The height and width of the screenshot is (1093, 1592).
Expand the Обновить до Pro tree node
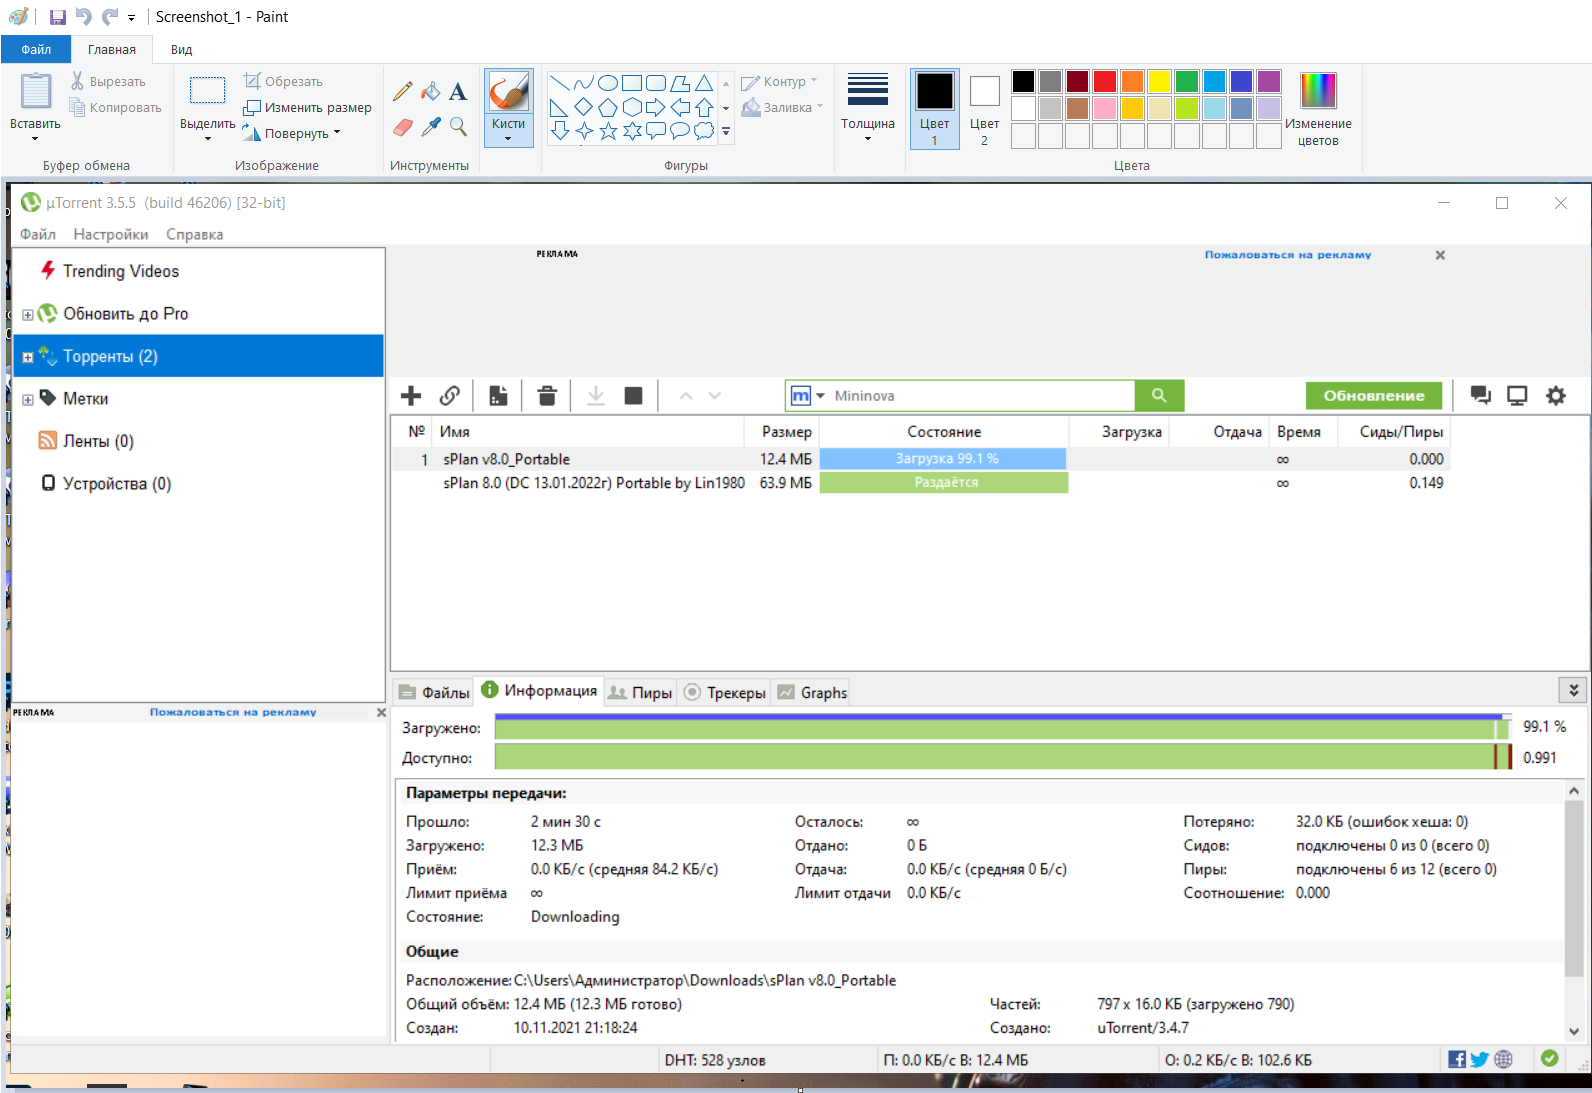(28, 315)
